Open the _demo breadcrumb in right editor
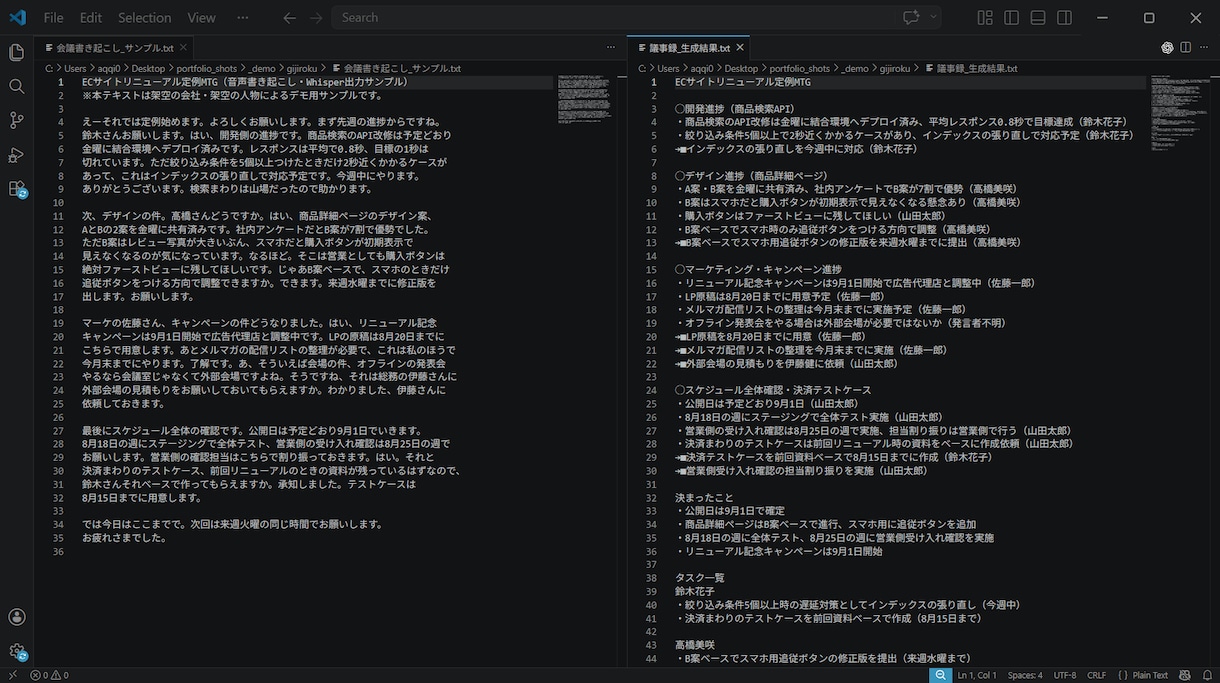Screen dimensions: 1220x683 pos(855,68)
